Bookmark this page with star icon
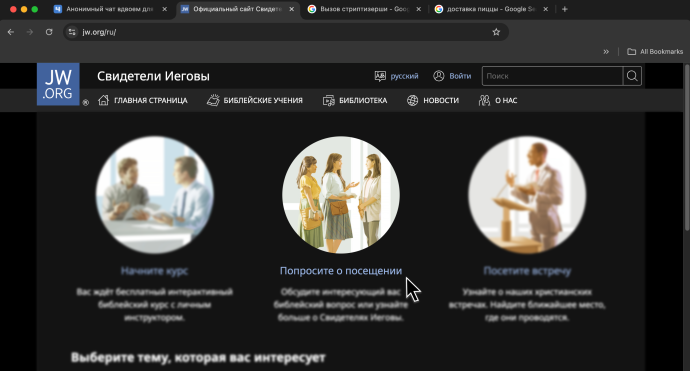Image resolution: width=690 pixels, height=371 pixels. click(496, 32)
